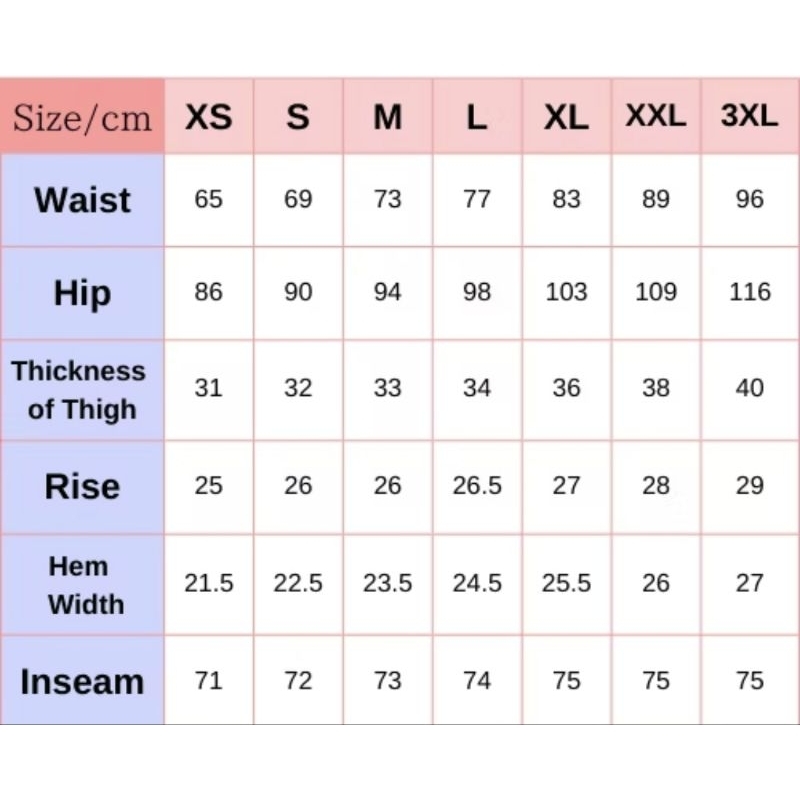Select the XS size column header
The image size is (800, 800).
pos(208,118)
